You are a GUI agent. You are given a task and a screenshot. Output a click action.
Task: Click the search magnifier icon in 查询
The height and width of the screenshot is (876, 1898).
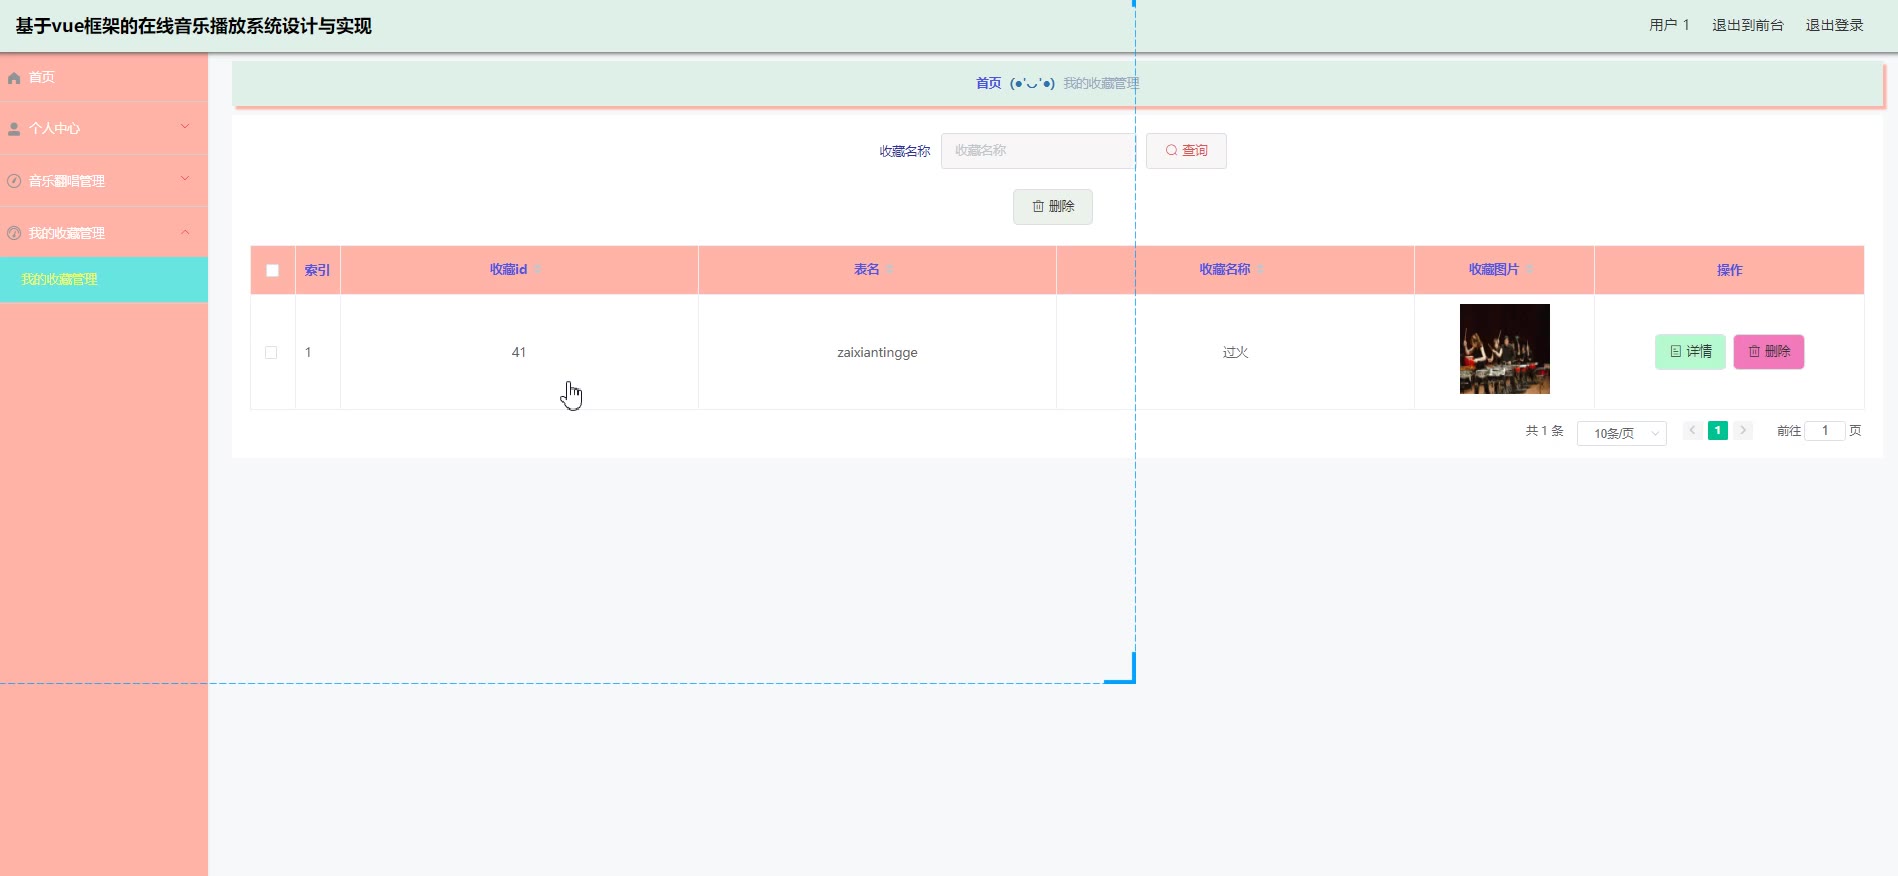click(x=1171, y=151)
